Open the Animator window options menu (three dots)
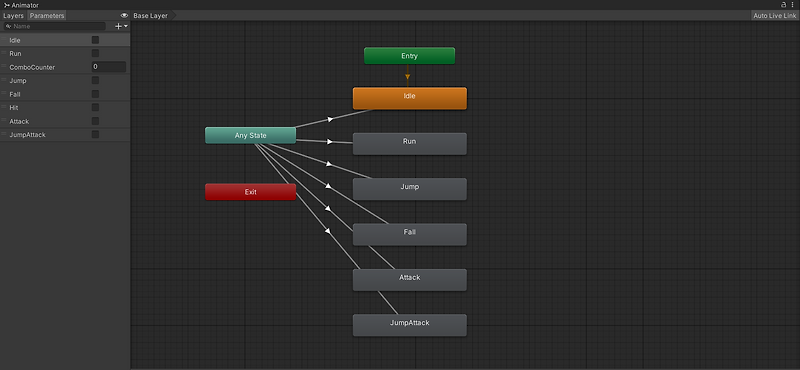800x370 pixels. 793,5
